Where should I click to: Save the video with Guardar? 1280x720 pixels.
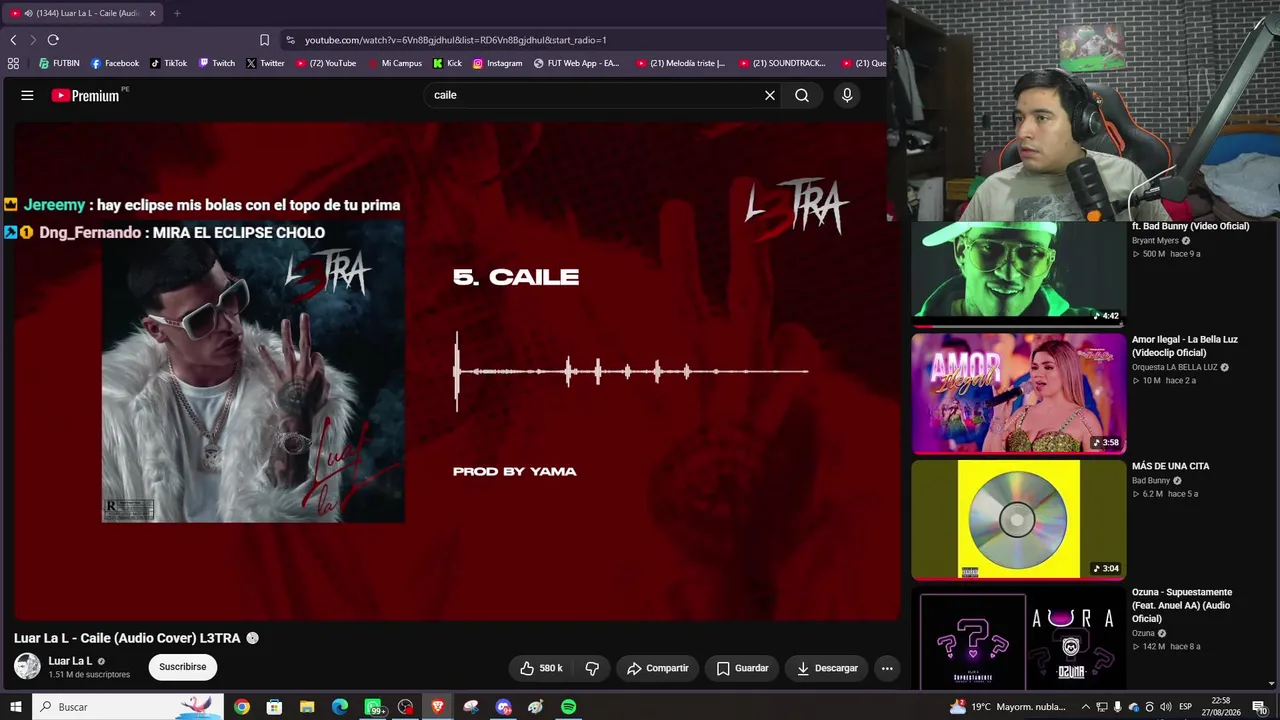click(x=742, y=668)
